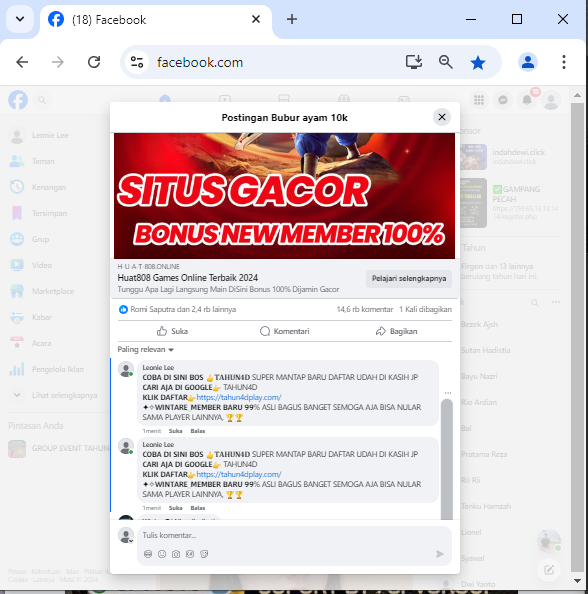The height and width of the screenshot is (594, 588).
Task: Click the browser Forward arrow
Action: pos(58,62)
